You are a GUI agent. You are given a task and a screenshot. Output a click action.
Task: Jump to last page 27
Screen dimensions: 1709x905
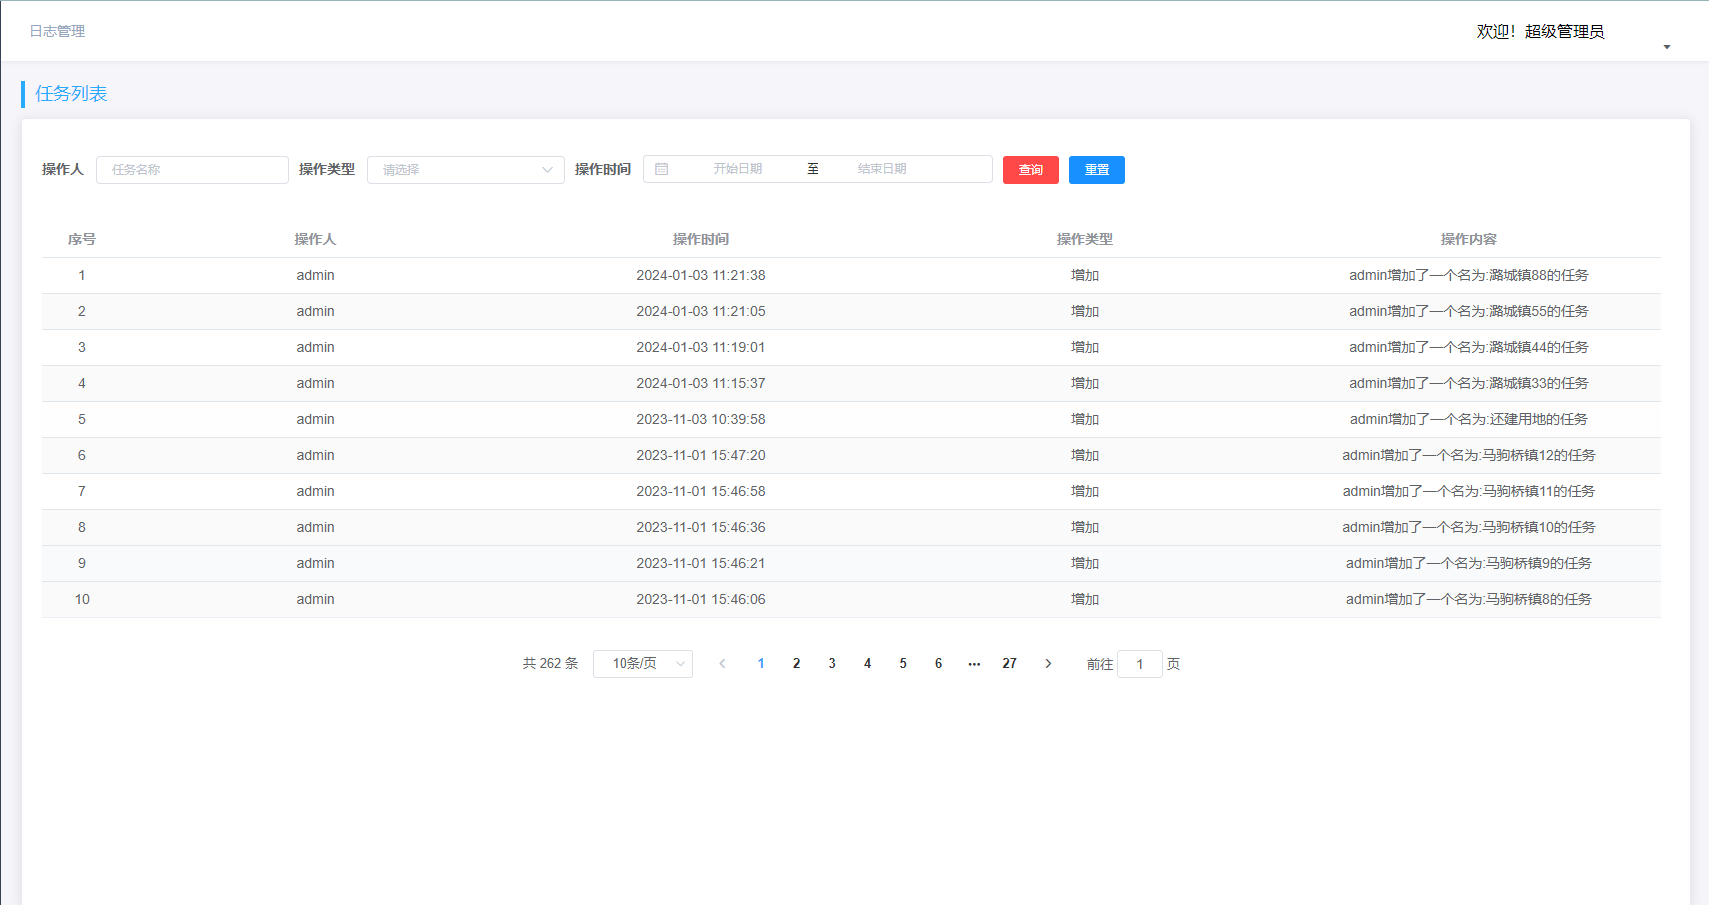[x=1010, y=663]
